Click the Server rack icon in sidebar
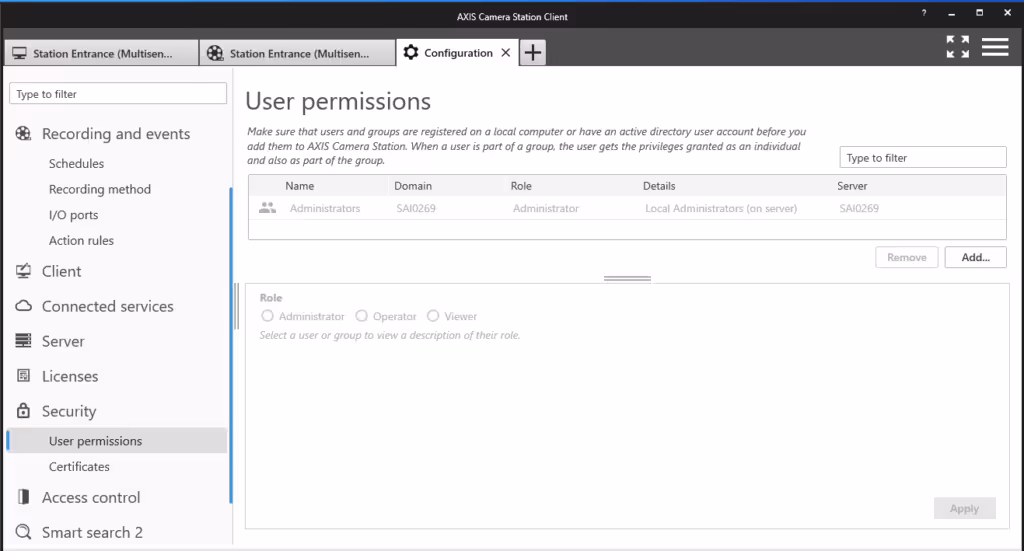This screenshot has width=1024, height=551. 24,340
